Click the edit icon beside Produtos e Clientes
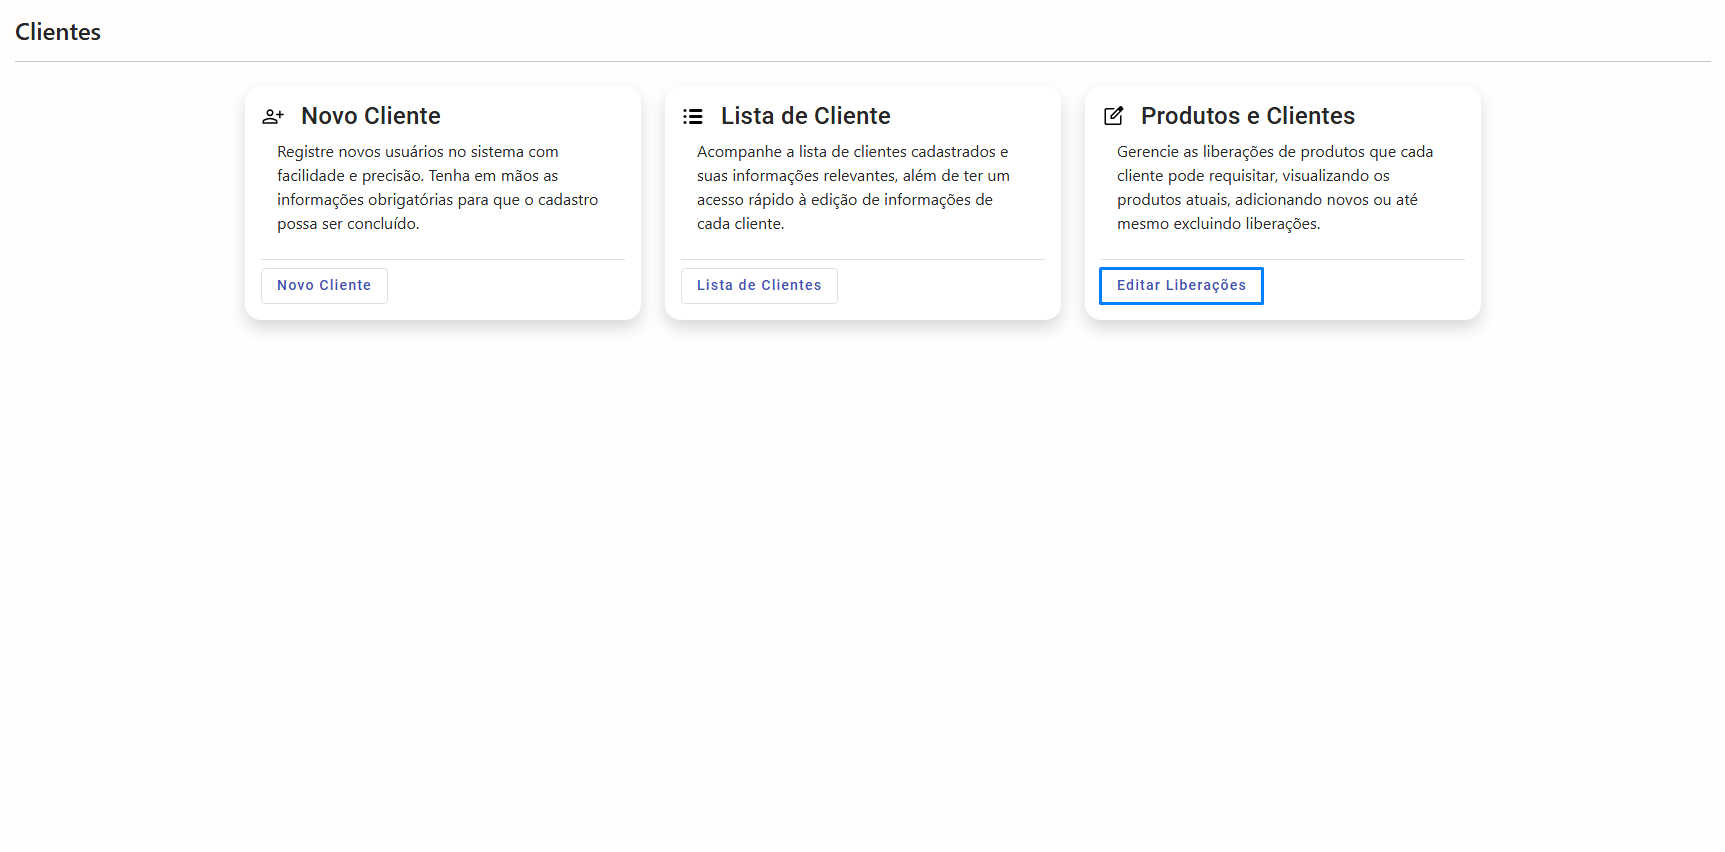 click(x=1113, y=116)
